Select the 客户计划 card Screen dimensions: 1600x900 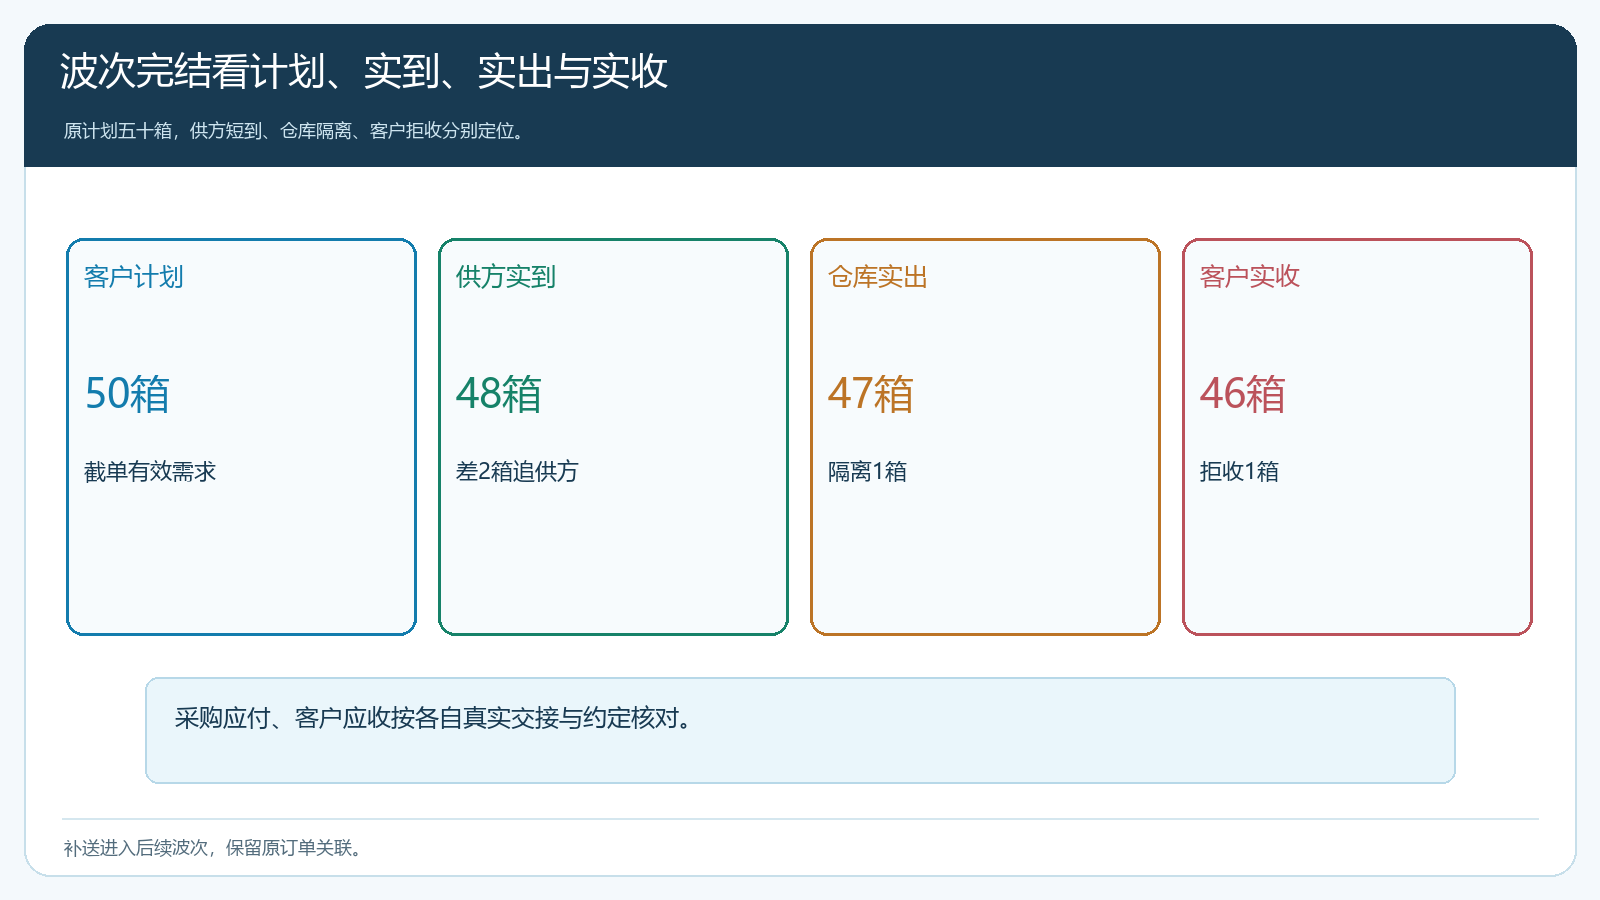[241, 437]
